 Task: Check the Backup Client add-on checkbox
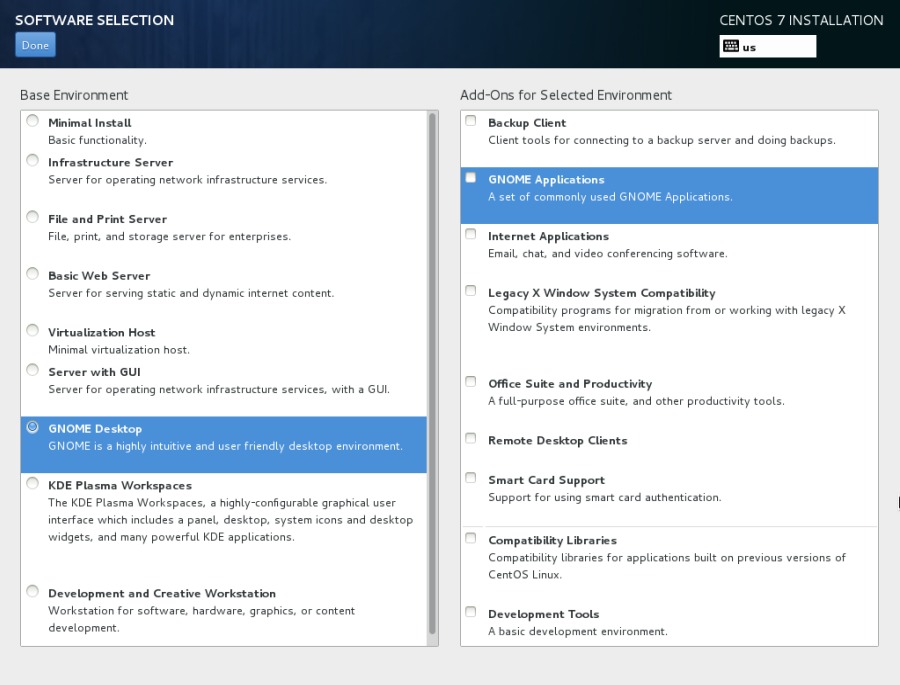pos(471,121)
